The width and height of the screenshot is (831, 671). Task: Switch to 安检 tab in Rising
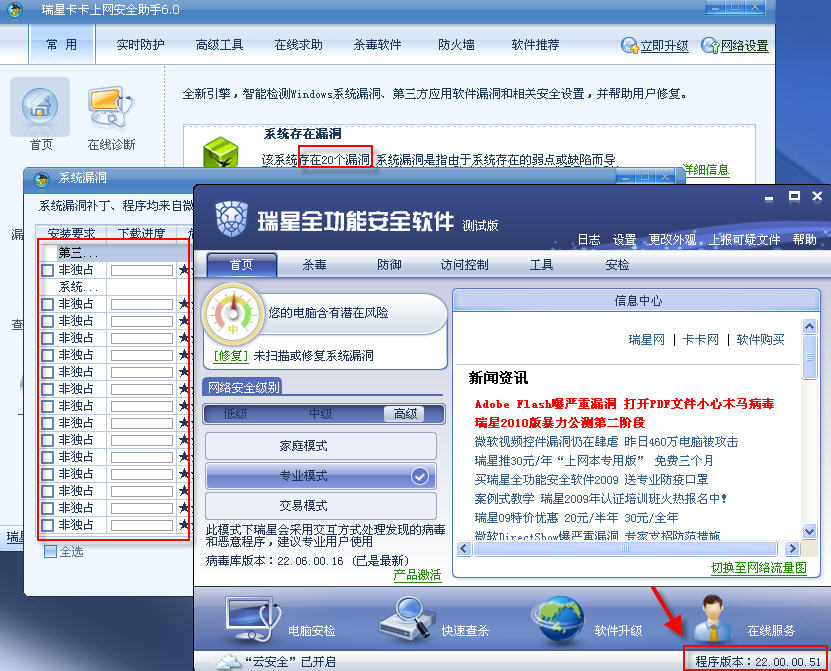(x=617, y=264)
